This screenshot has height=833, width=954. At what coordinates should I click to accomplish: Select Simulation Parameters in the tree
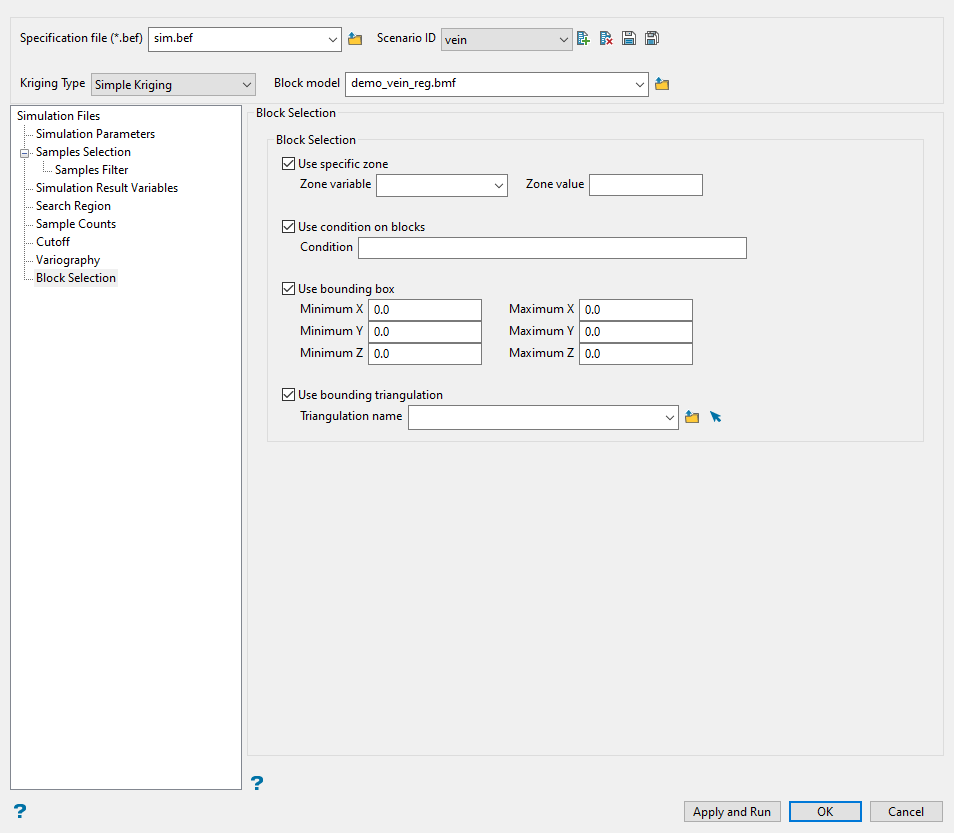[x=95, y=134]
